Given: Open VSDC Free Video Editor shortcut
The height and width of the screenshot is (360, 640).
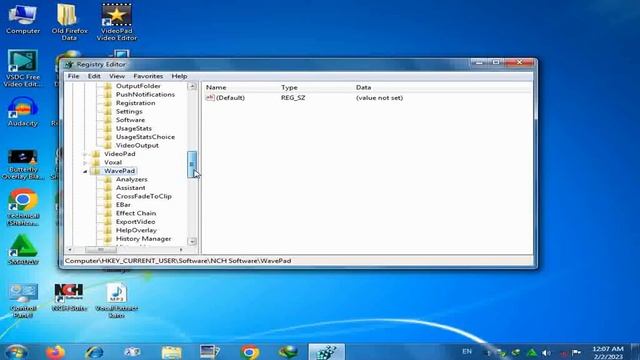Looking at the screenshot, I should pos(22,68).
